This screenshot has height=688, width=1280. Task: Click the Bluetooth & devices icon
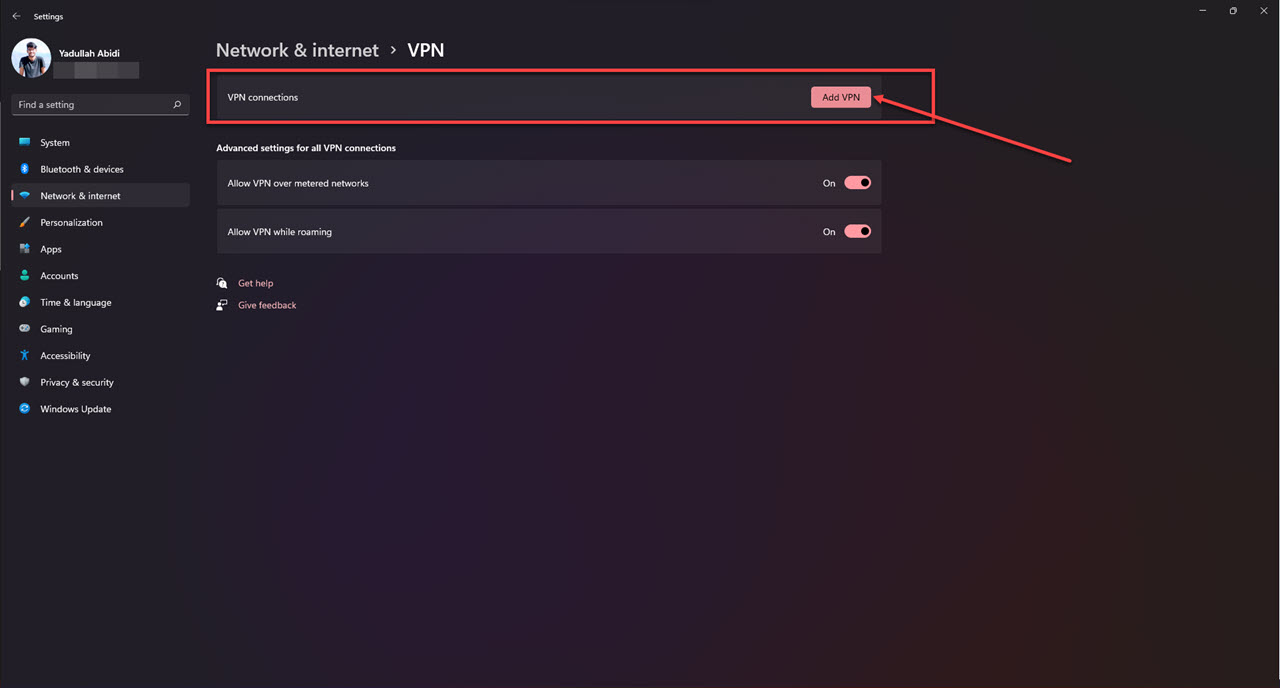pos(25,169)
